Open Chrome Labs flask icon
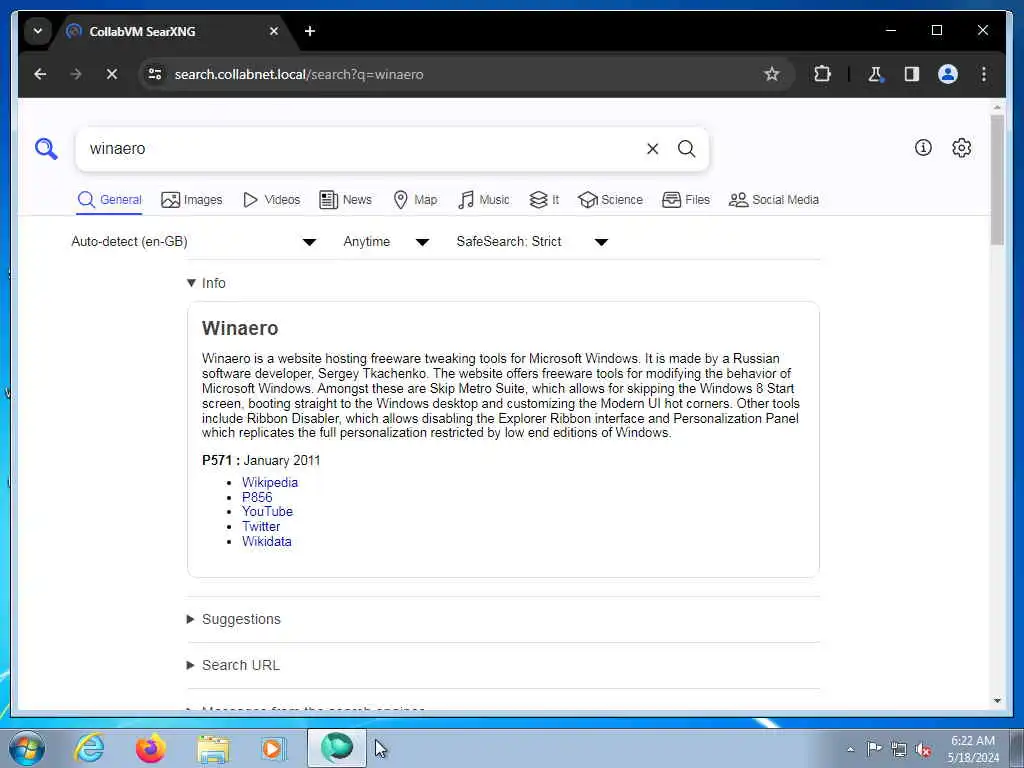The width and height of the screenshot is (1024, 768). click(875, 74)
